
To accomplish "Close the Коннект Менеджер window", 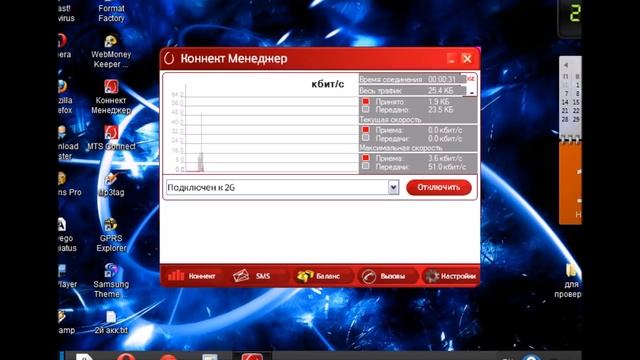I will (467, 58).
